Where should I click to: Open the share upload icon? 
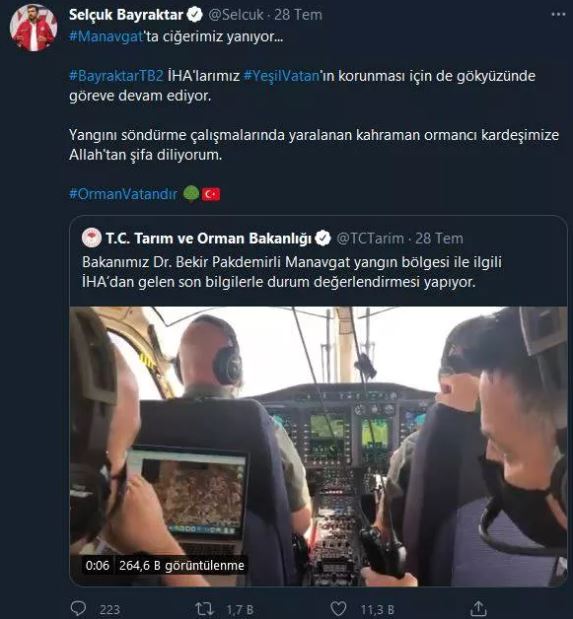(478, 608)
